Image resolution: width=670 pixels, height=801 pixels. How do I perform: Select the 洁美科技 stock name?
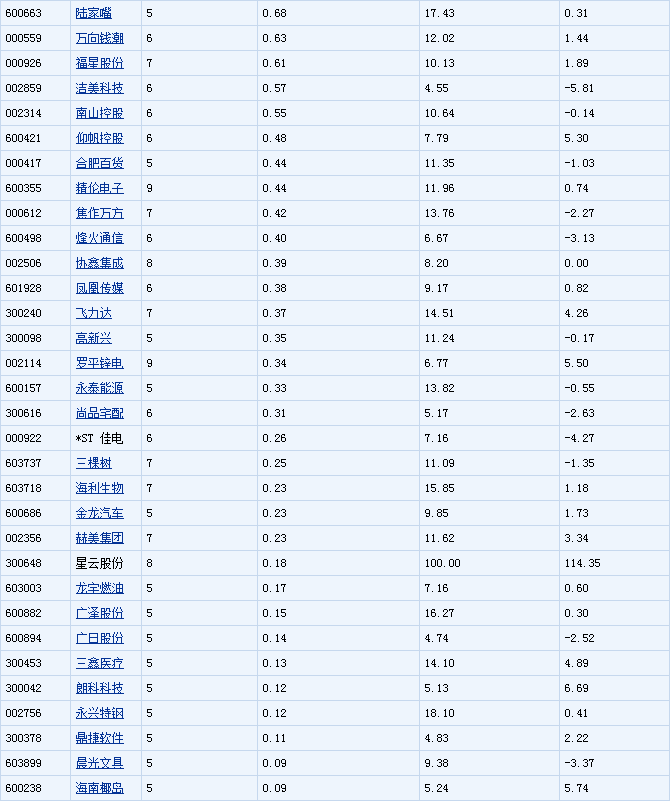click(x=100, y=88)
